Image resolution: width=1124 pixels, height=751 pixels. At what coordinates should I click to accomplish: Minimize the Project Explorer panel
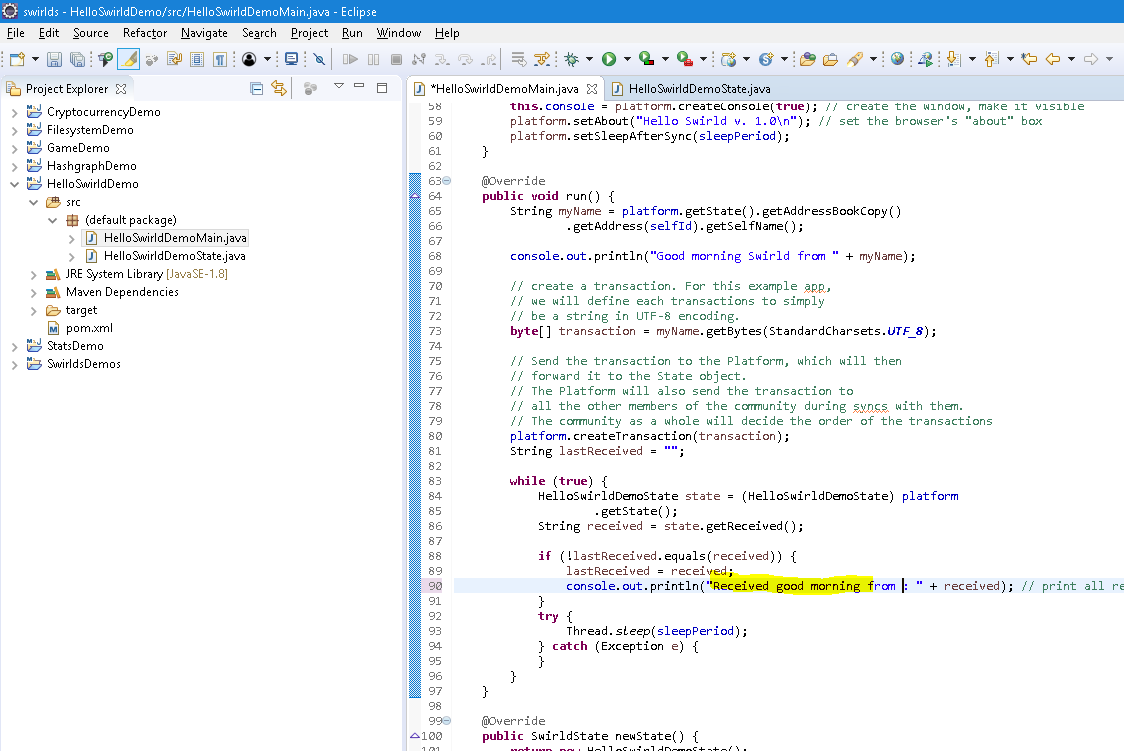[x=359, y=86]
